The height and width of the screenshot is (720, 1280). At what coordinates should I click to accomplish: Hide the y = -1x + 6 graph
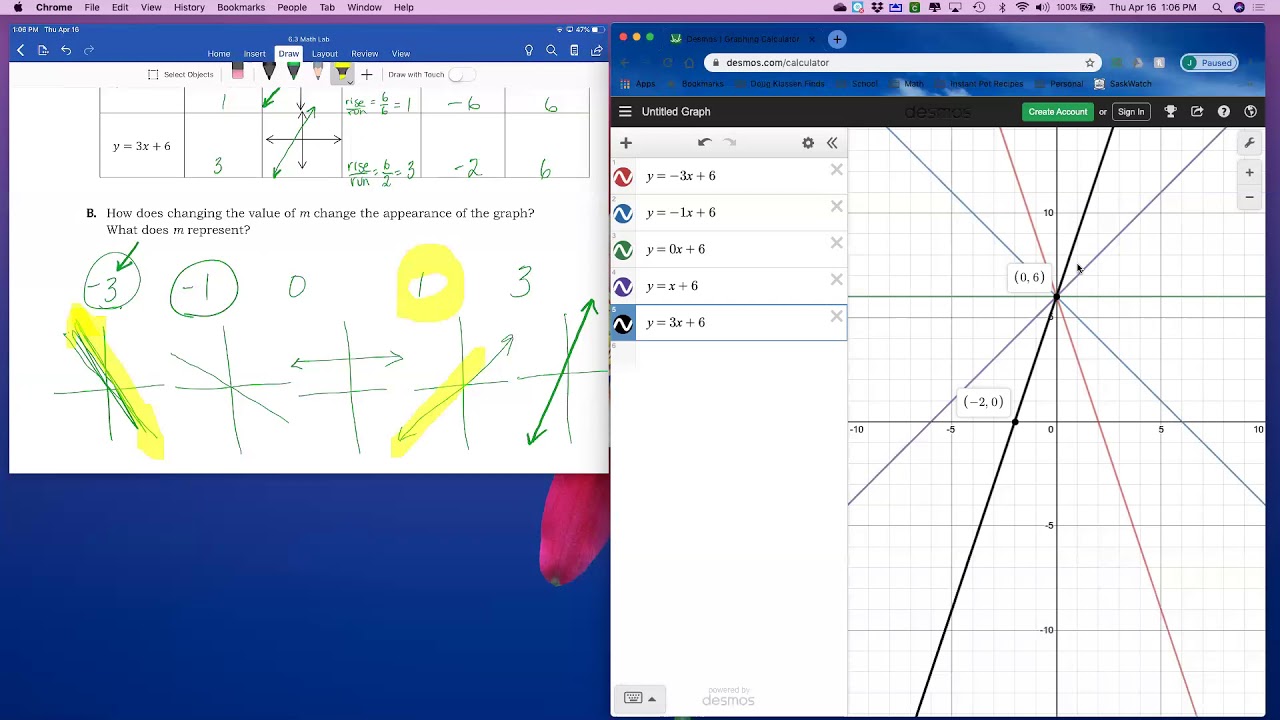pyautogui.click(x=623, y=213)
